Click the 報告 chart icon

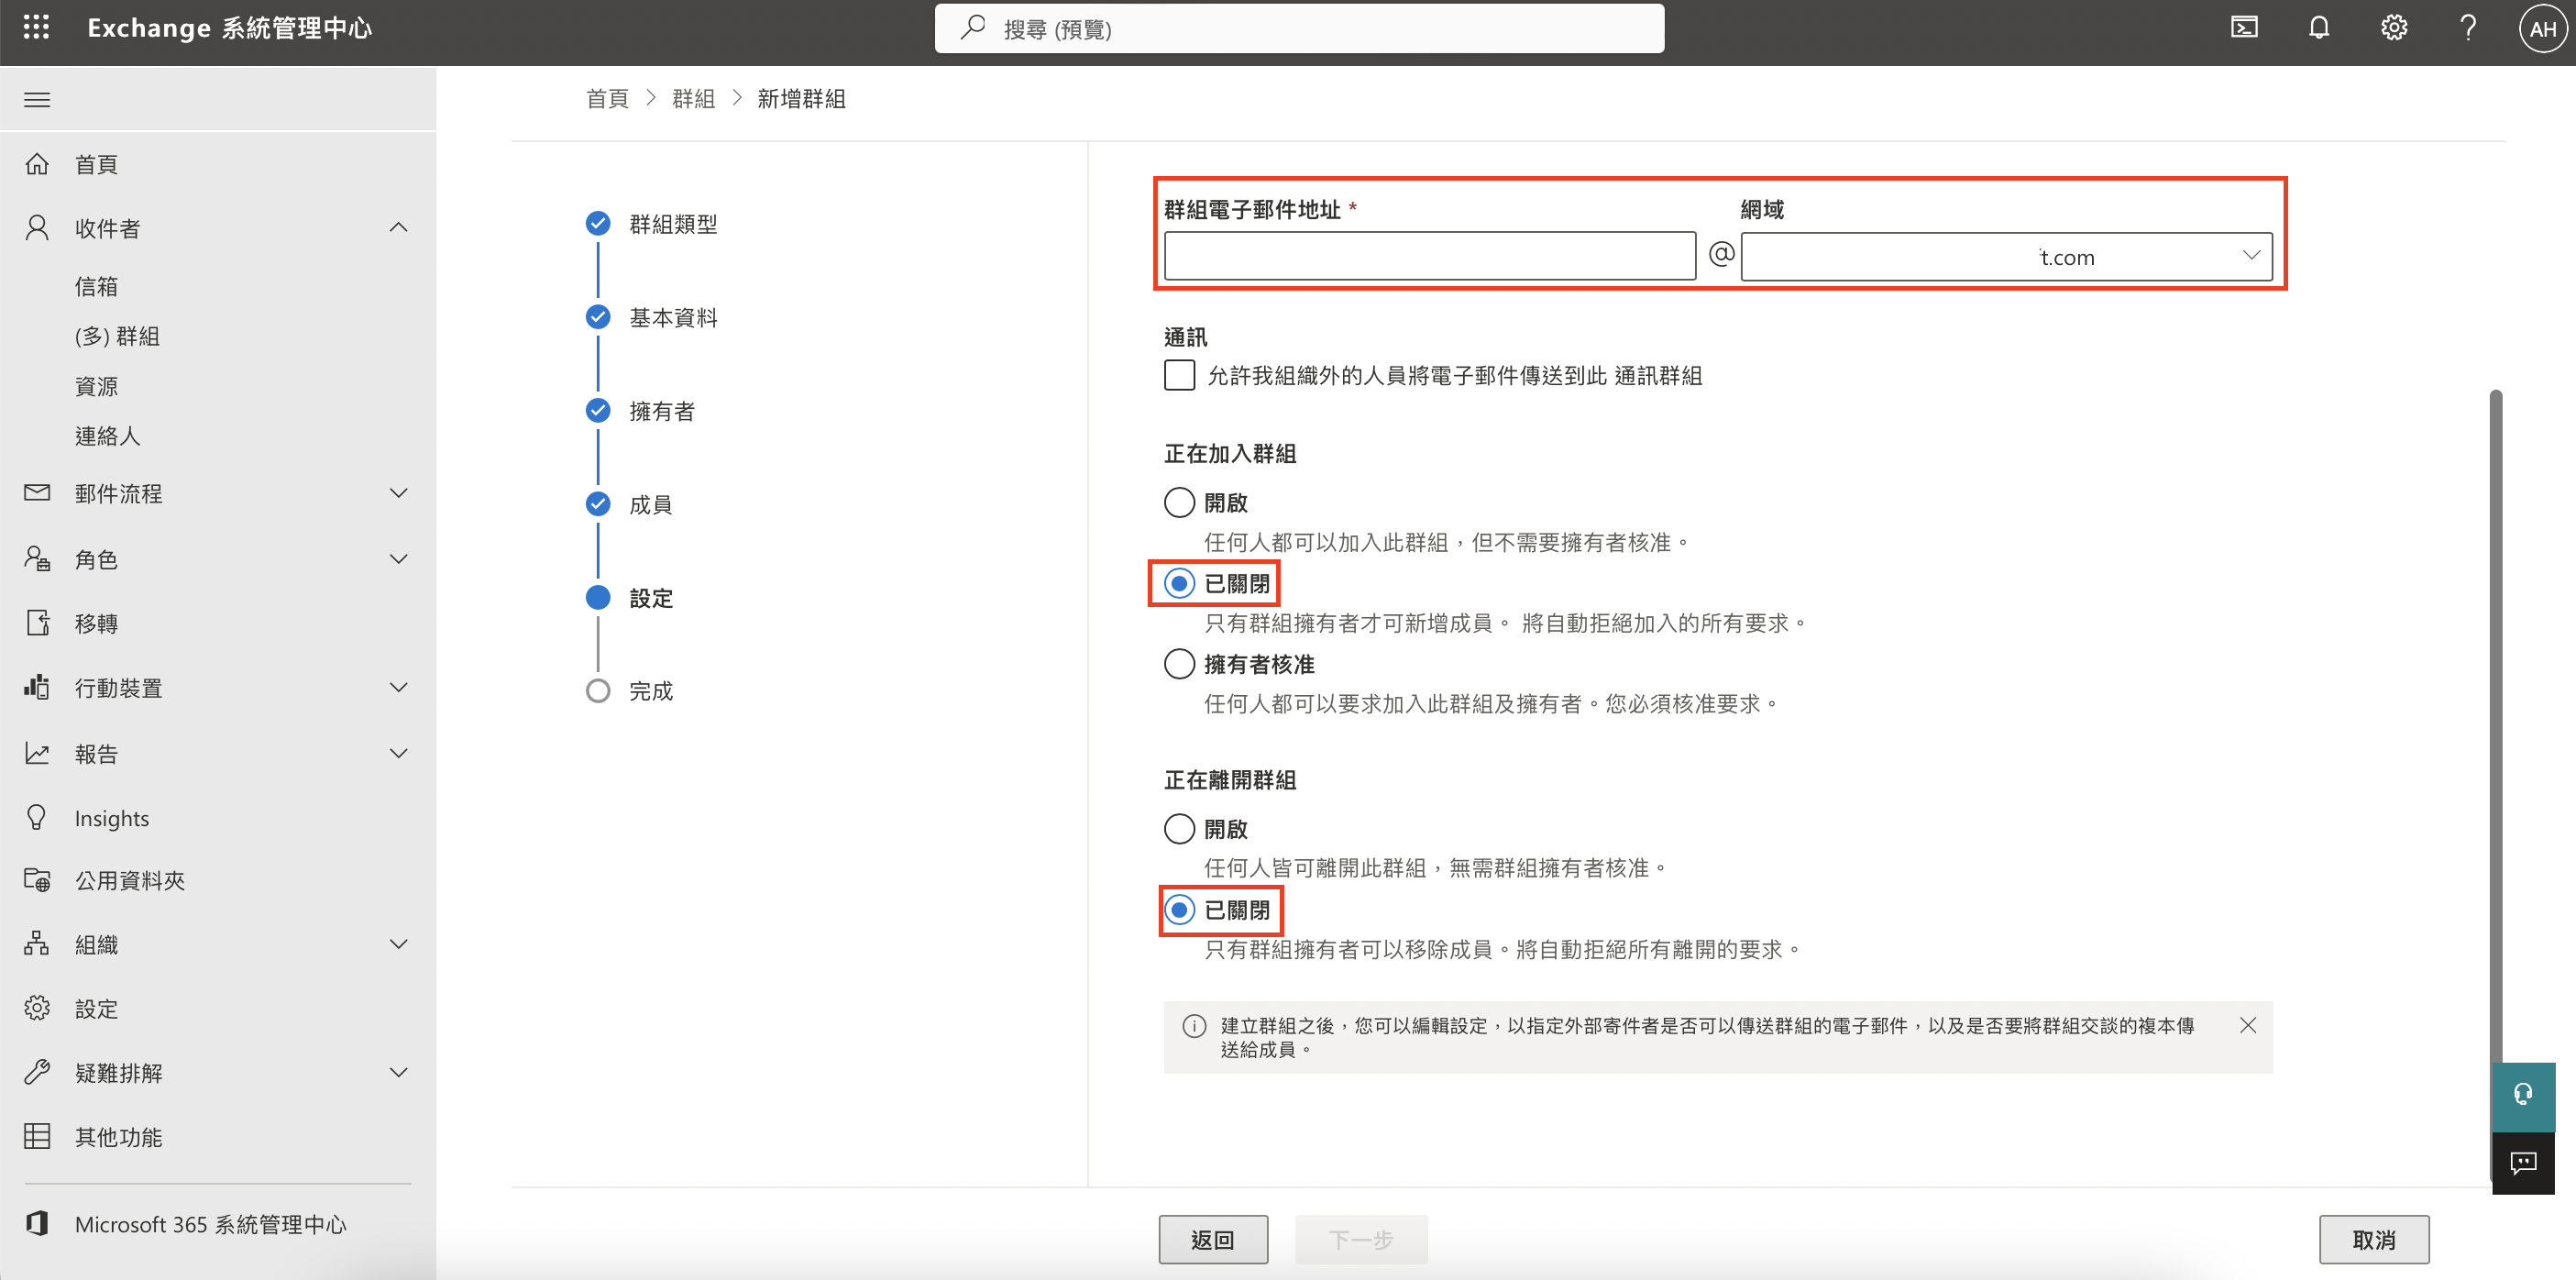(37, 753)
